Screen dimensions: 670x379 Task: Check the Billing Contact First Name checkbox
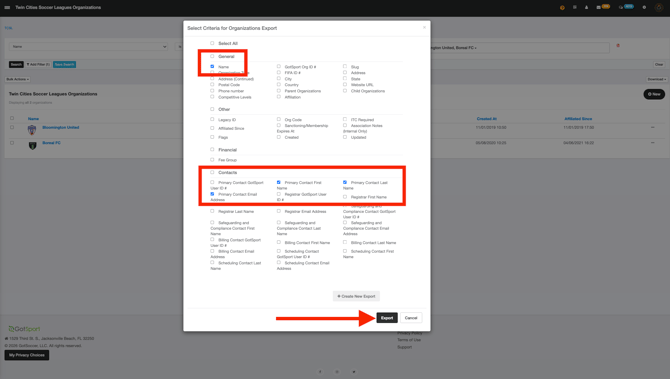tap(279, 242)
